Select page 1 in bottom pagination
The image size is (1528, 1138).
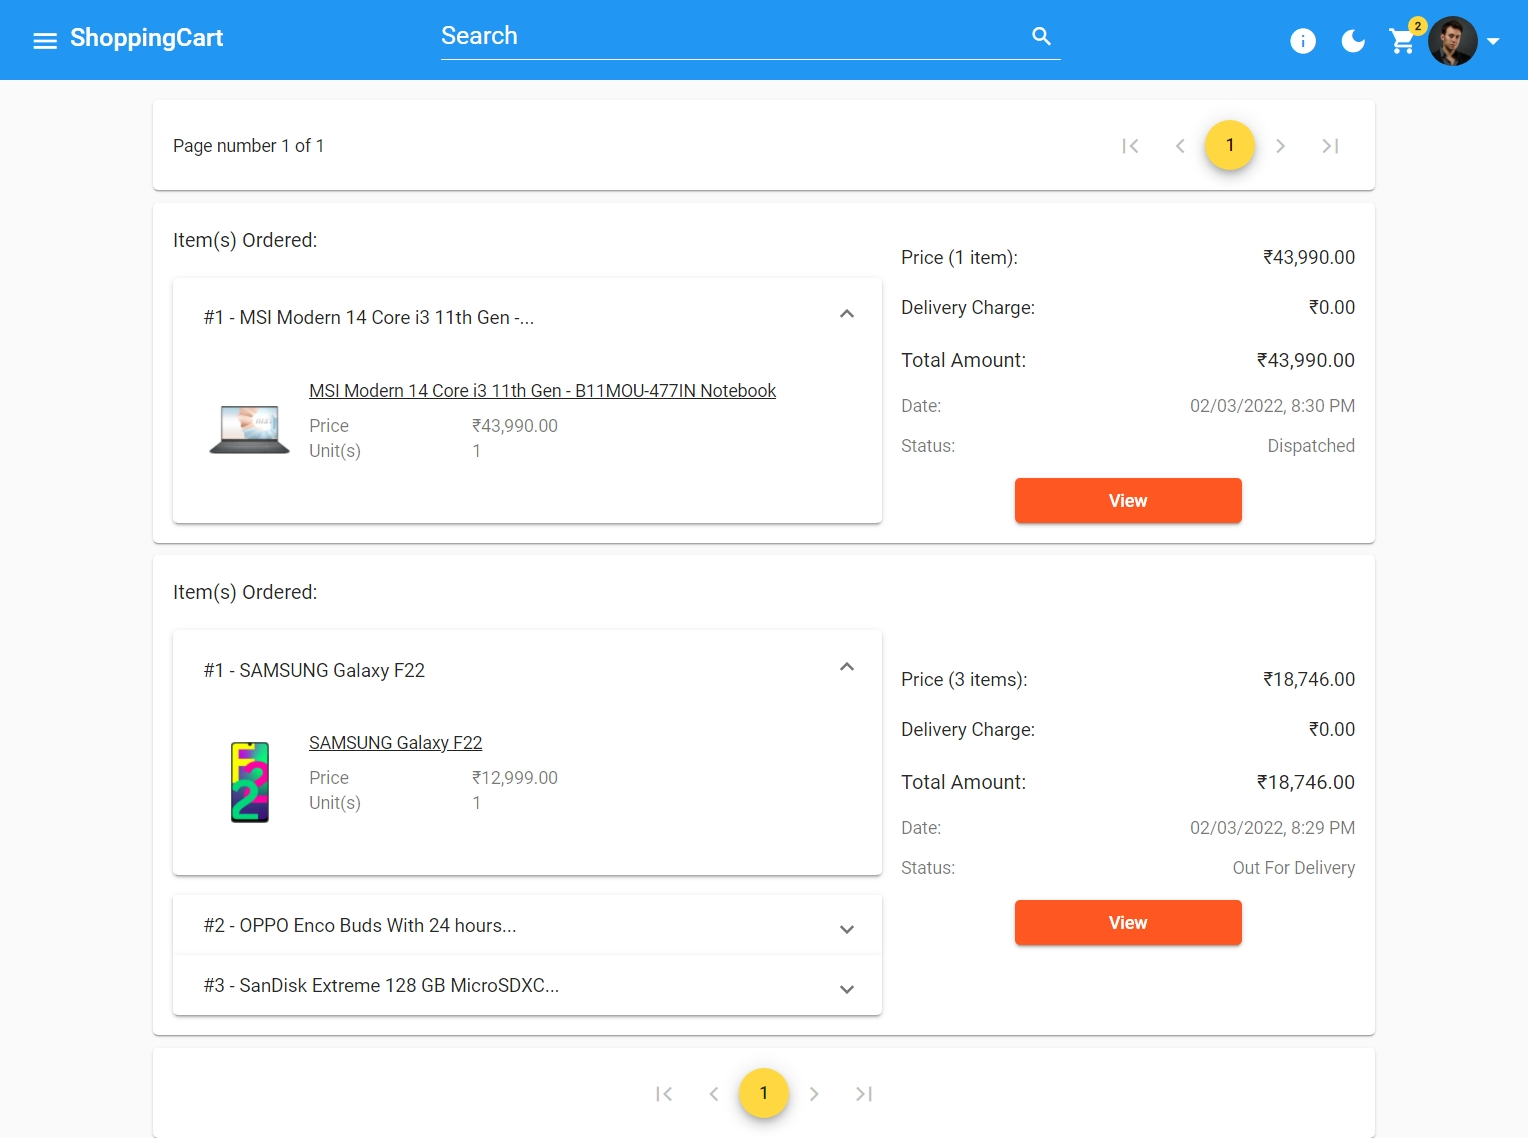[x=764, y=1093]
